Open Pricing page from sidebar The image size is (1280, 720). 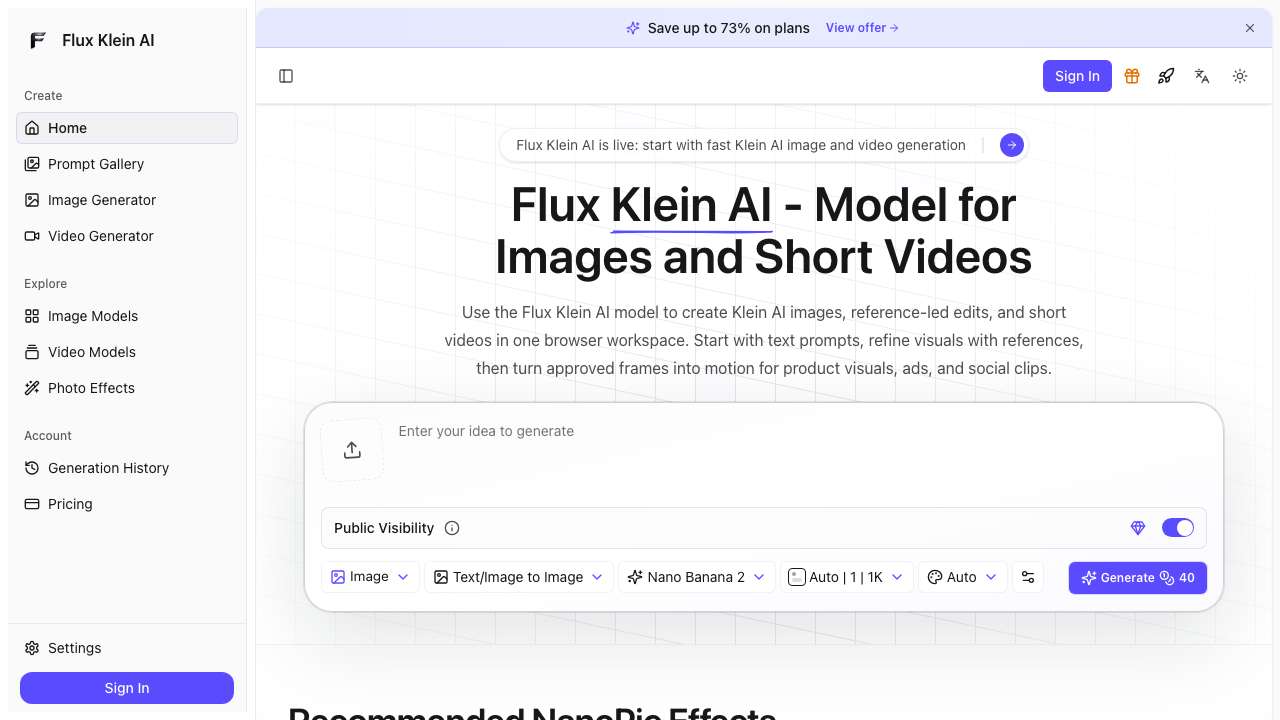127,504
